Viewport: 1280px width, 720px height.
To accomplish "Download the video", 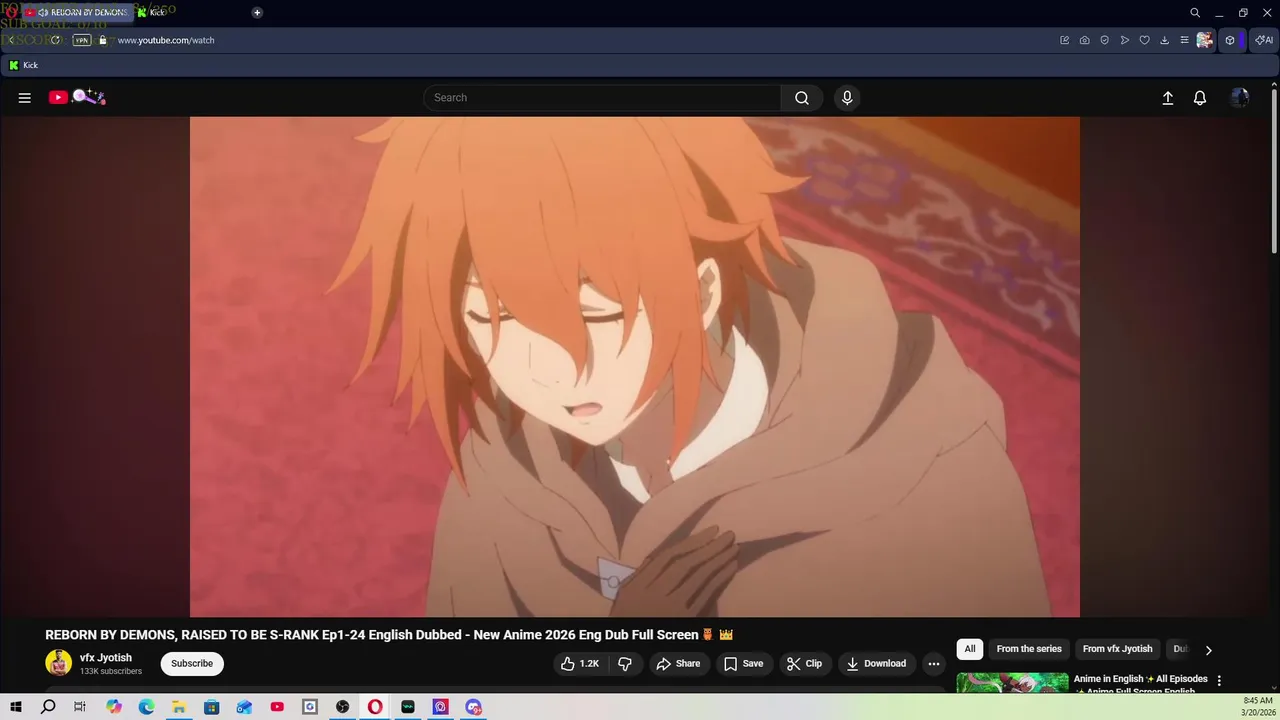I will [876, 664].
